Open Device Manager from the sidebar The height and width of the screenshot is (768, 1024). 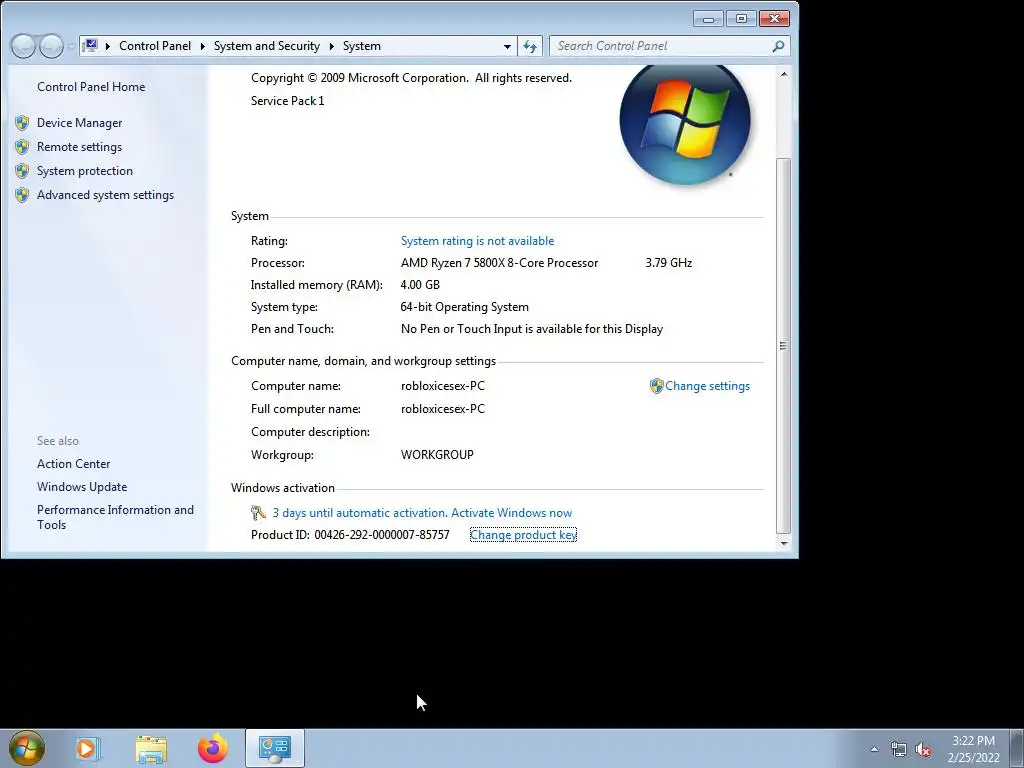coord(80,123)
